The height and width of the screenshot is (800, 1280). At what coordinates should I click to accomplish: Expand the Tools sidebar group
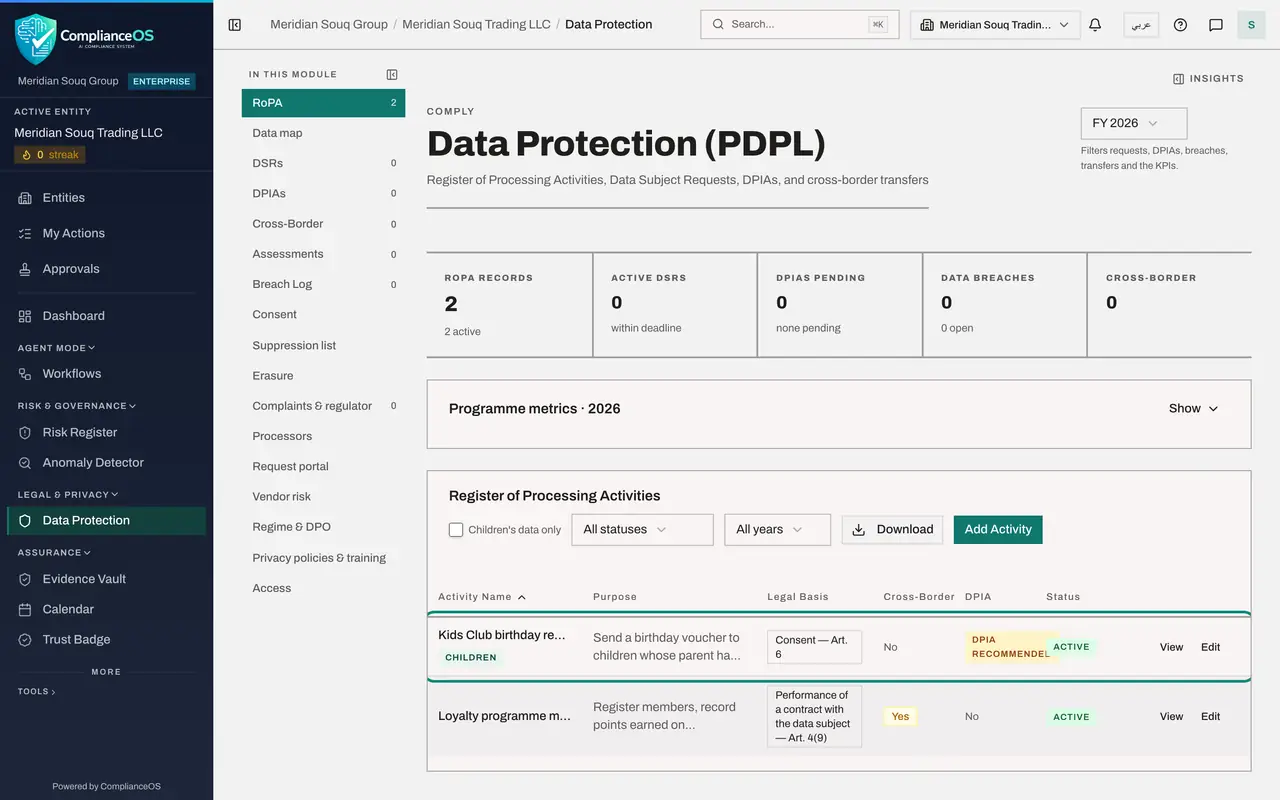coord(36,691)
